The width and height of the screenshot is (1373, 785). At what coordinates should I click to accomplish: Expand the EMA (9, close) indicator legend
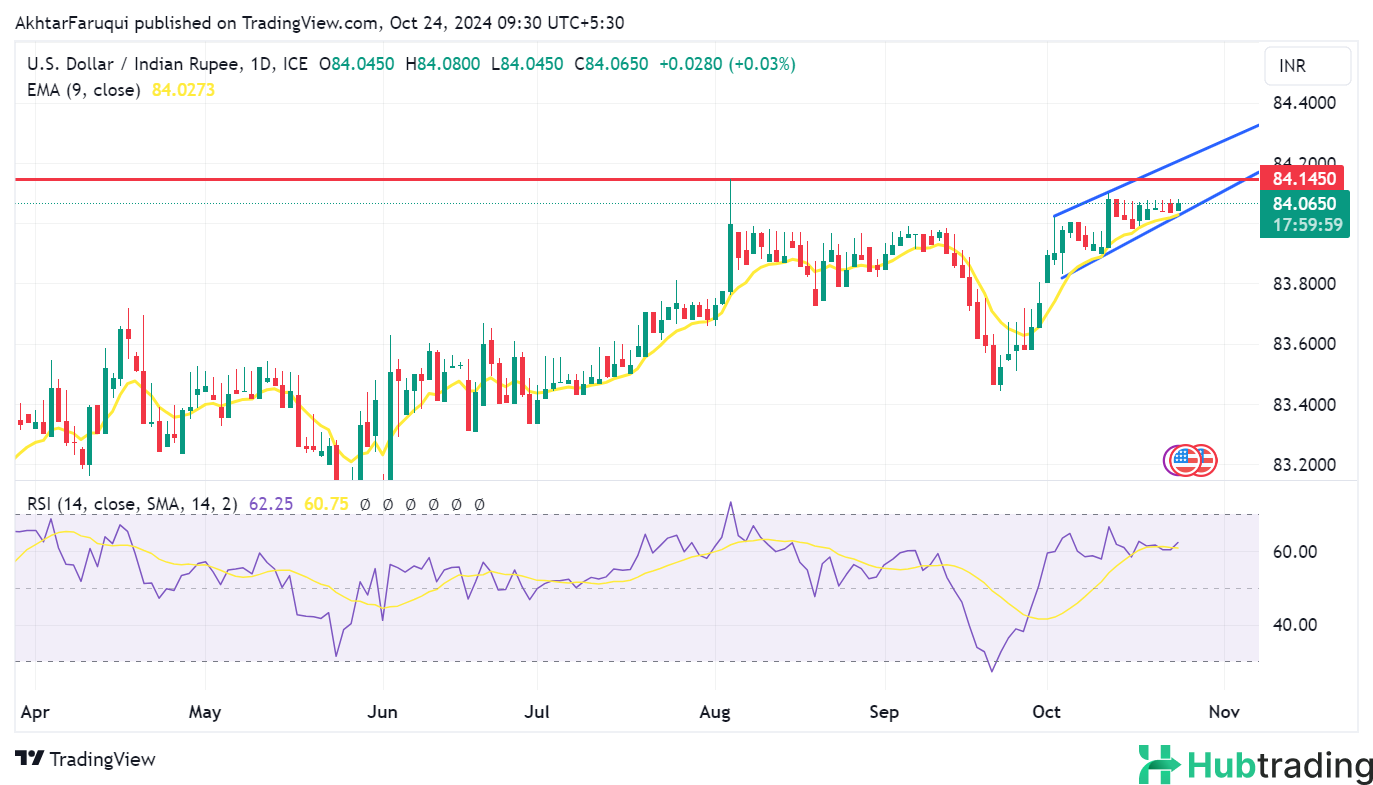tap(83, 90)
